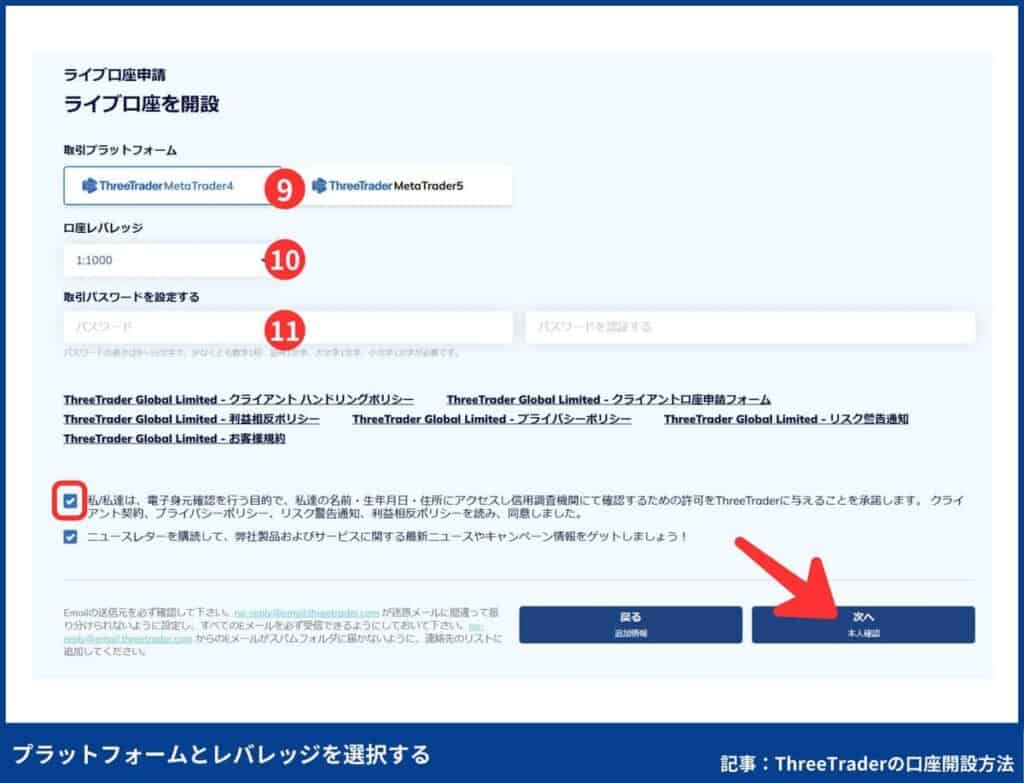Click the 口座レバレッジ label
The image size is (1024, 783).
point(103,228)
